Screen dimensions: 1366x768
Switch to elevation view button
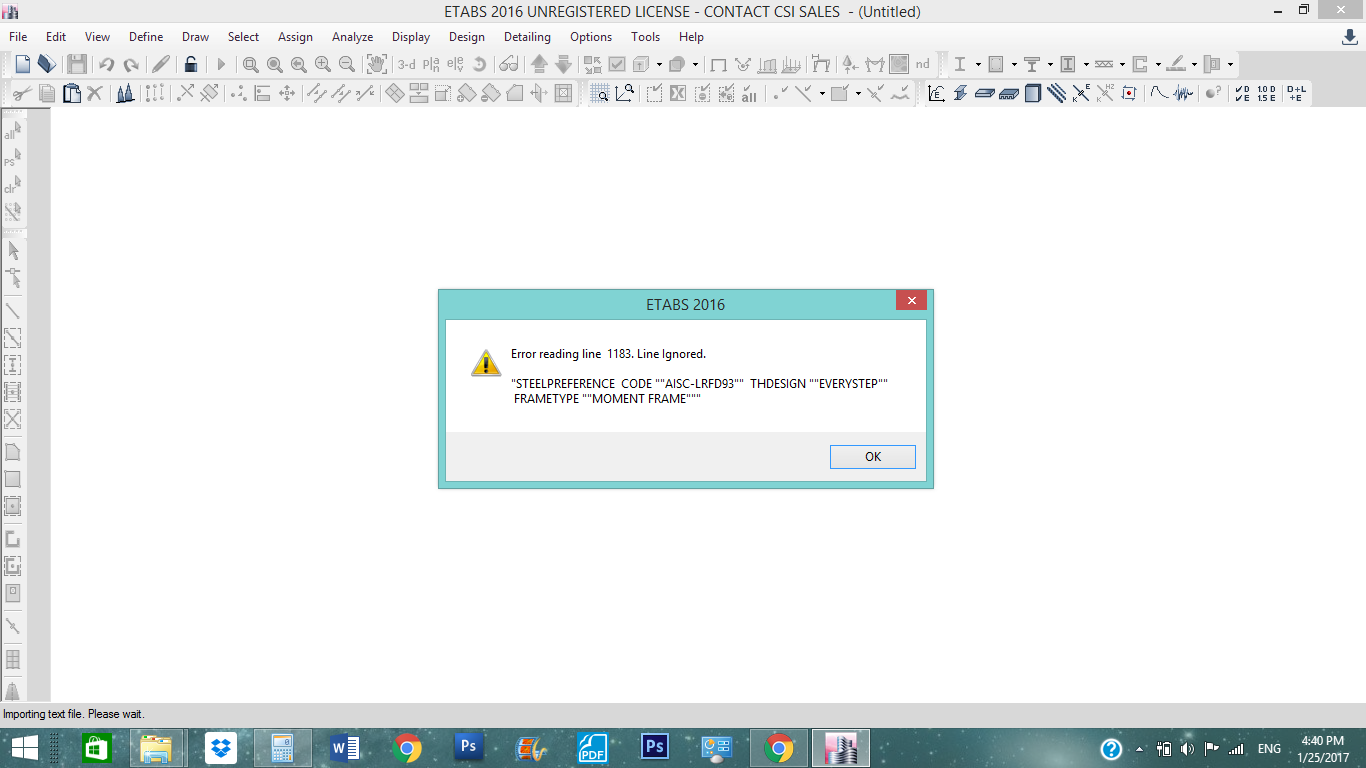[x=455, y=64]
